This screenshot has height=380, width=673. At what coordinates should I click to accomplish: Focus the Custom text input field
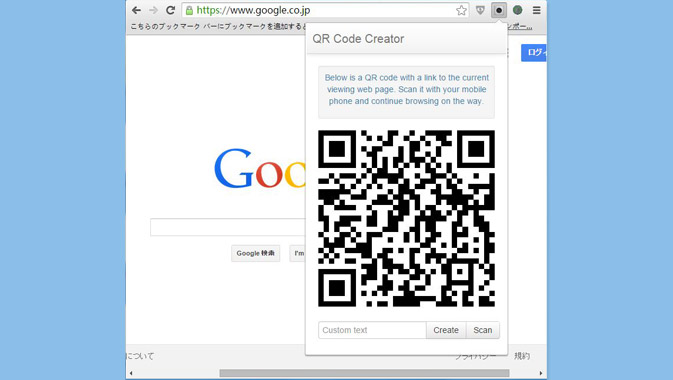coord(372,330)
